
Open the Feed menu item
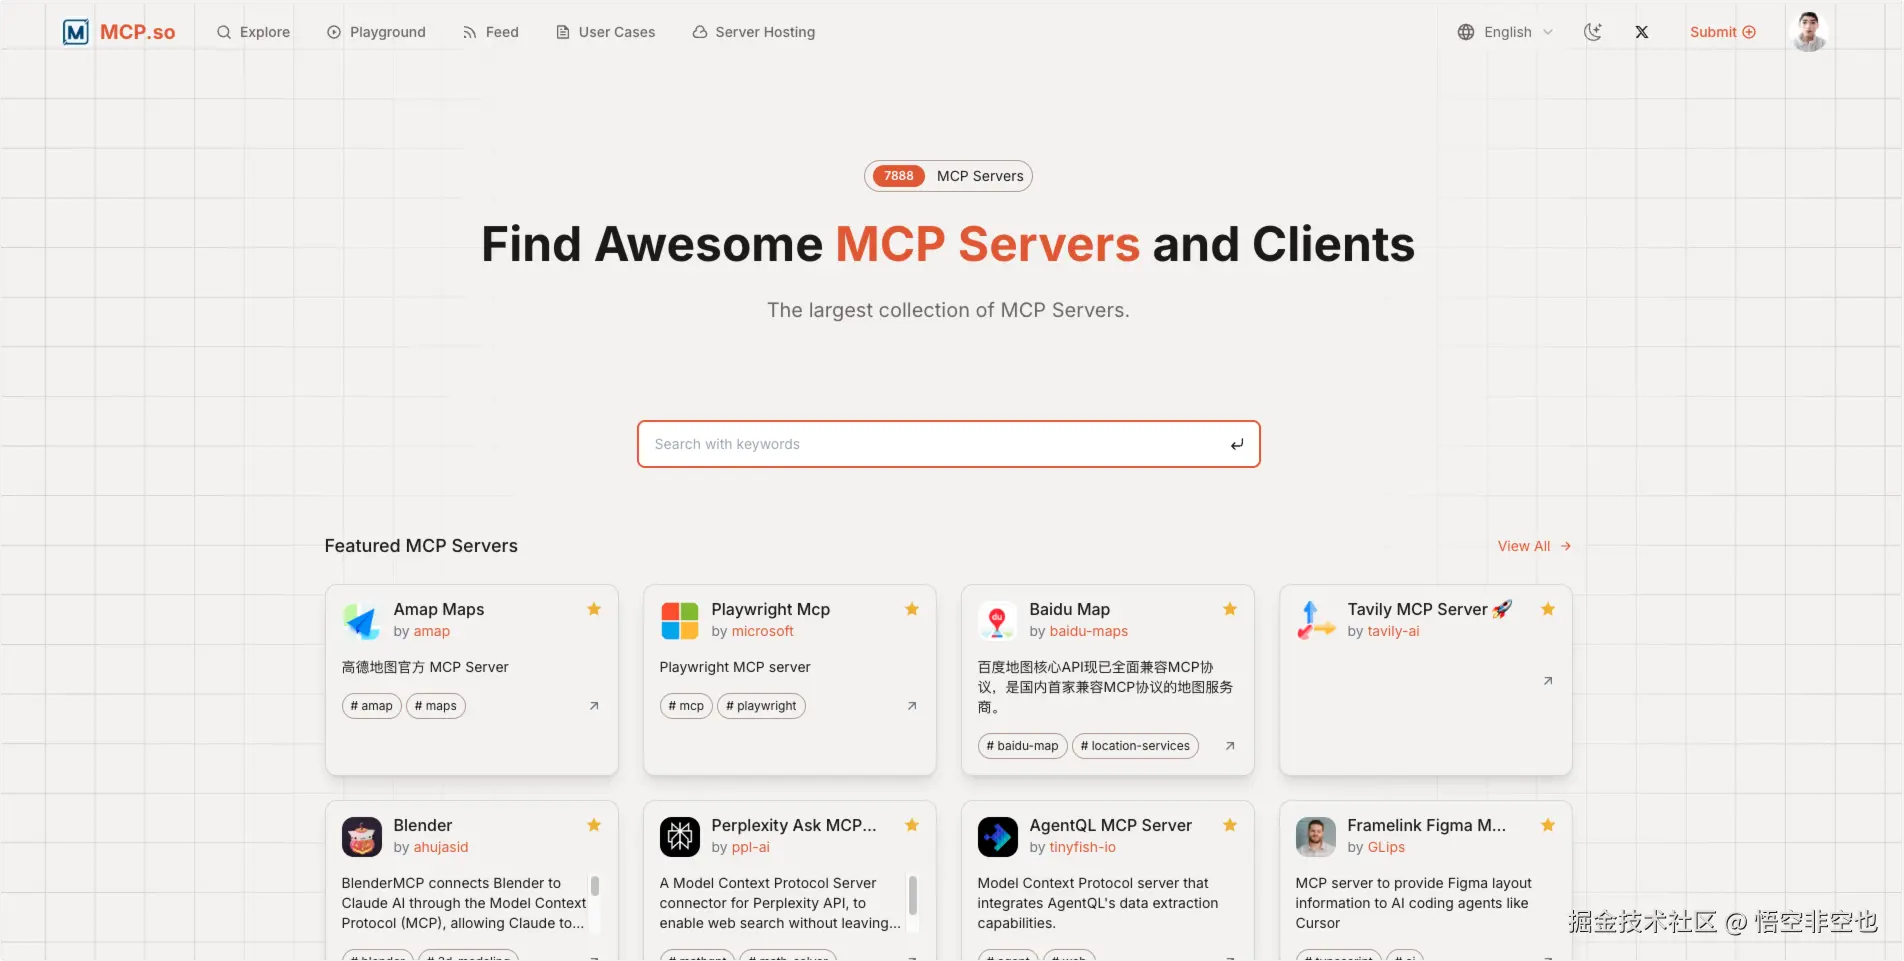coord(490,32)
